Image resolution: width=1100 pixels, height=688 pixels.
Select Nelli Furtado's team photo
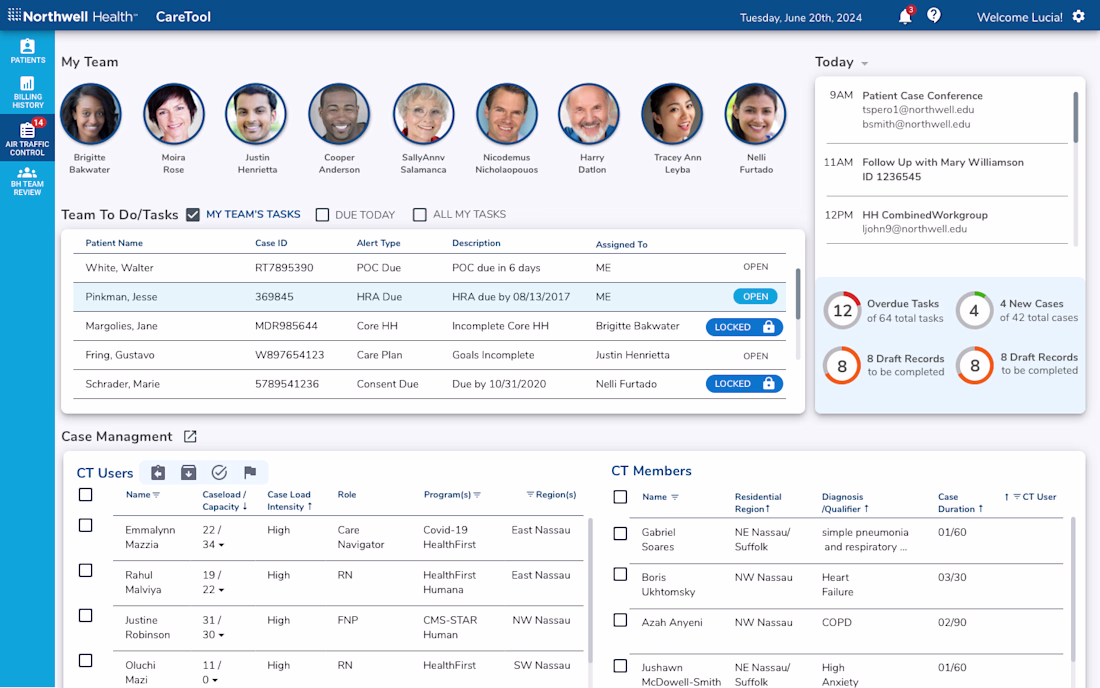coord(755,114)
